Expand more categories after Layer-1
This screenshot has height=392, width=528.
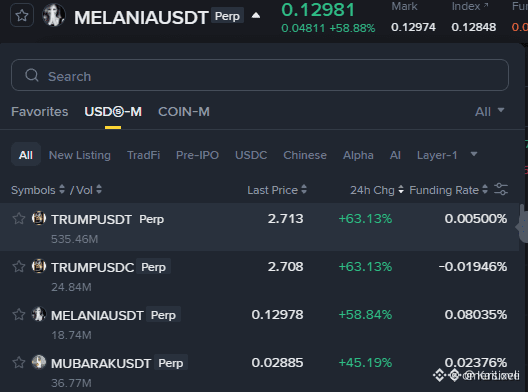click(x=474, y=154)
